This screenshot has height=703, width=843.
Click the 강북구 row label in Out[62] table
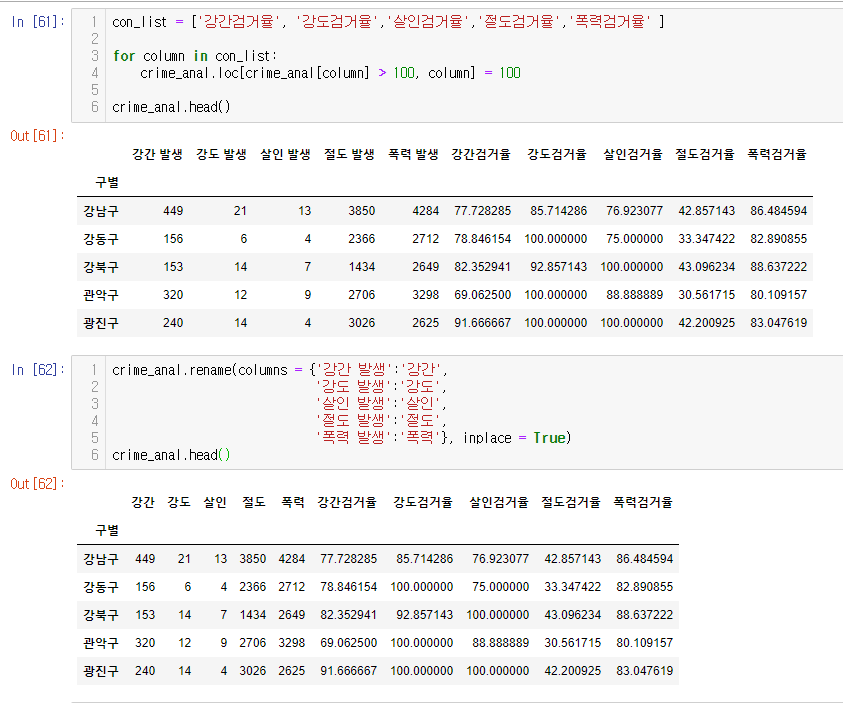100,615
